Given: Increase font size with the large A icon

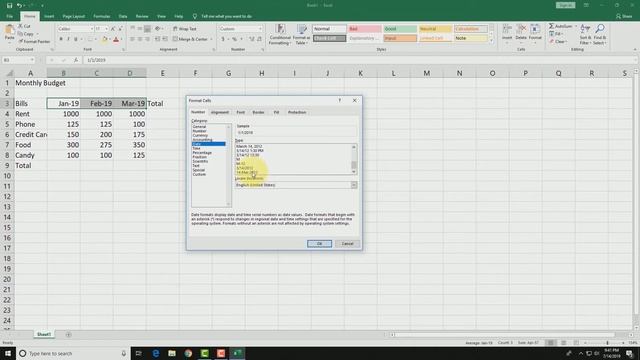Looking at the screenshot, I should 113,29.
